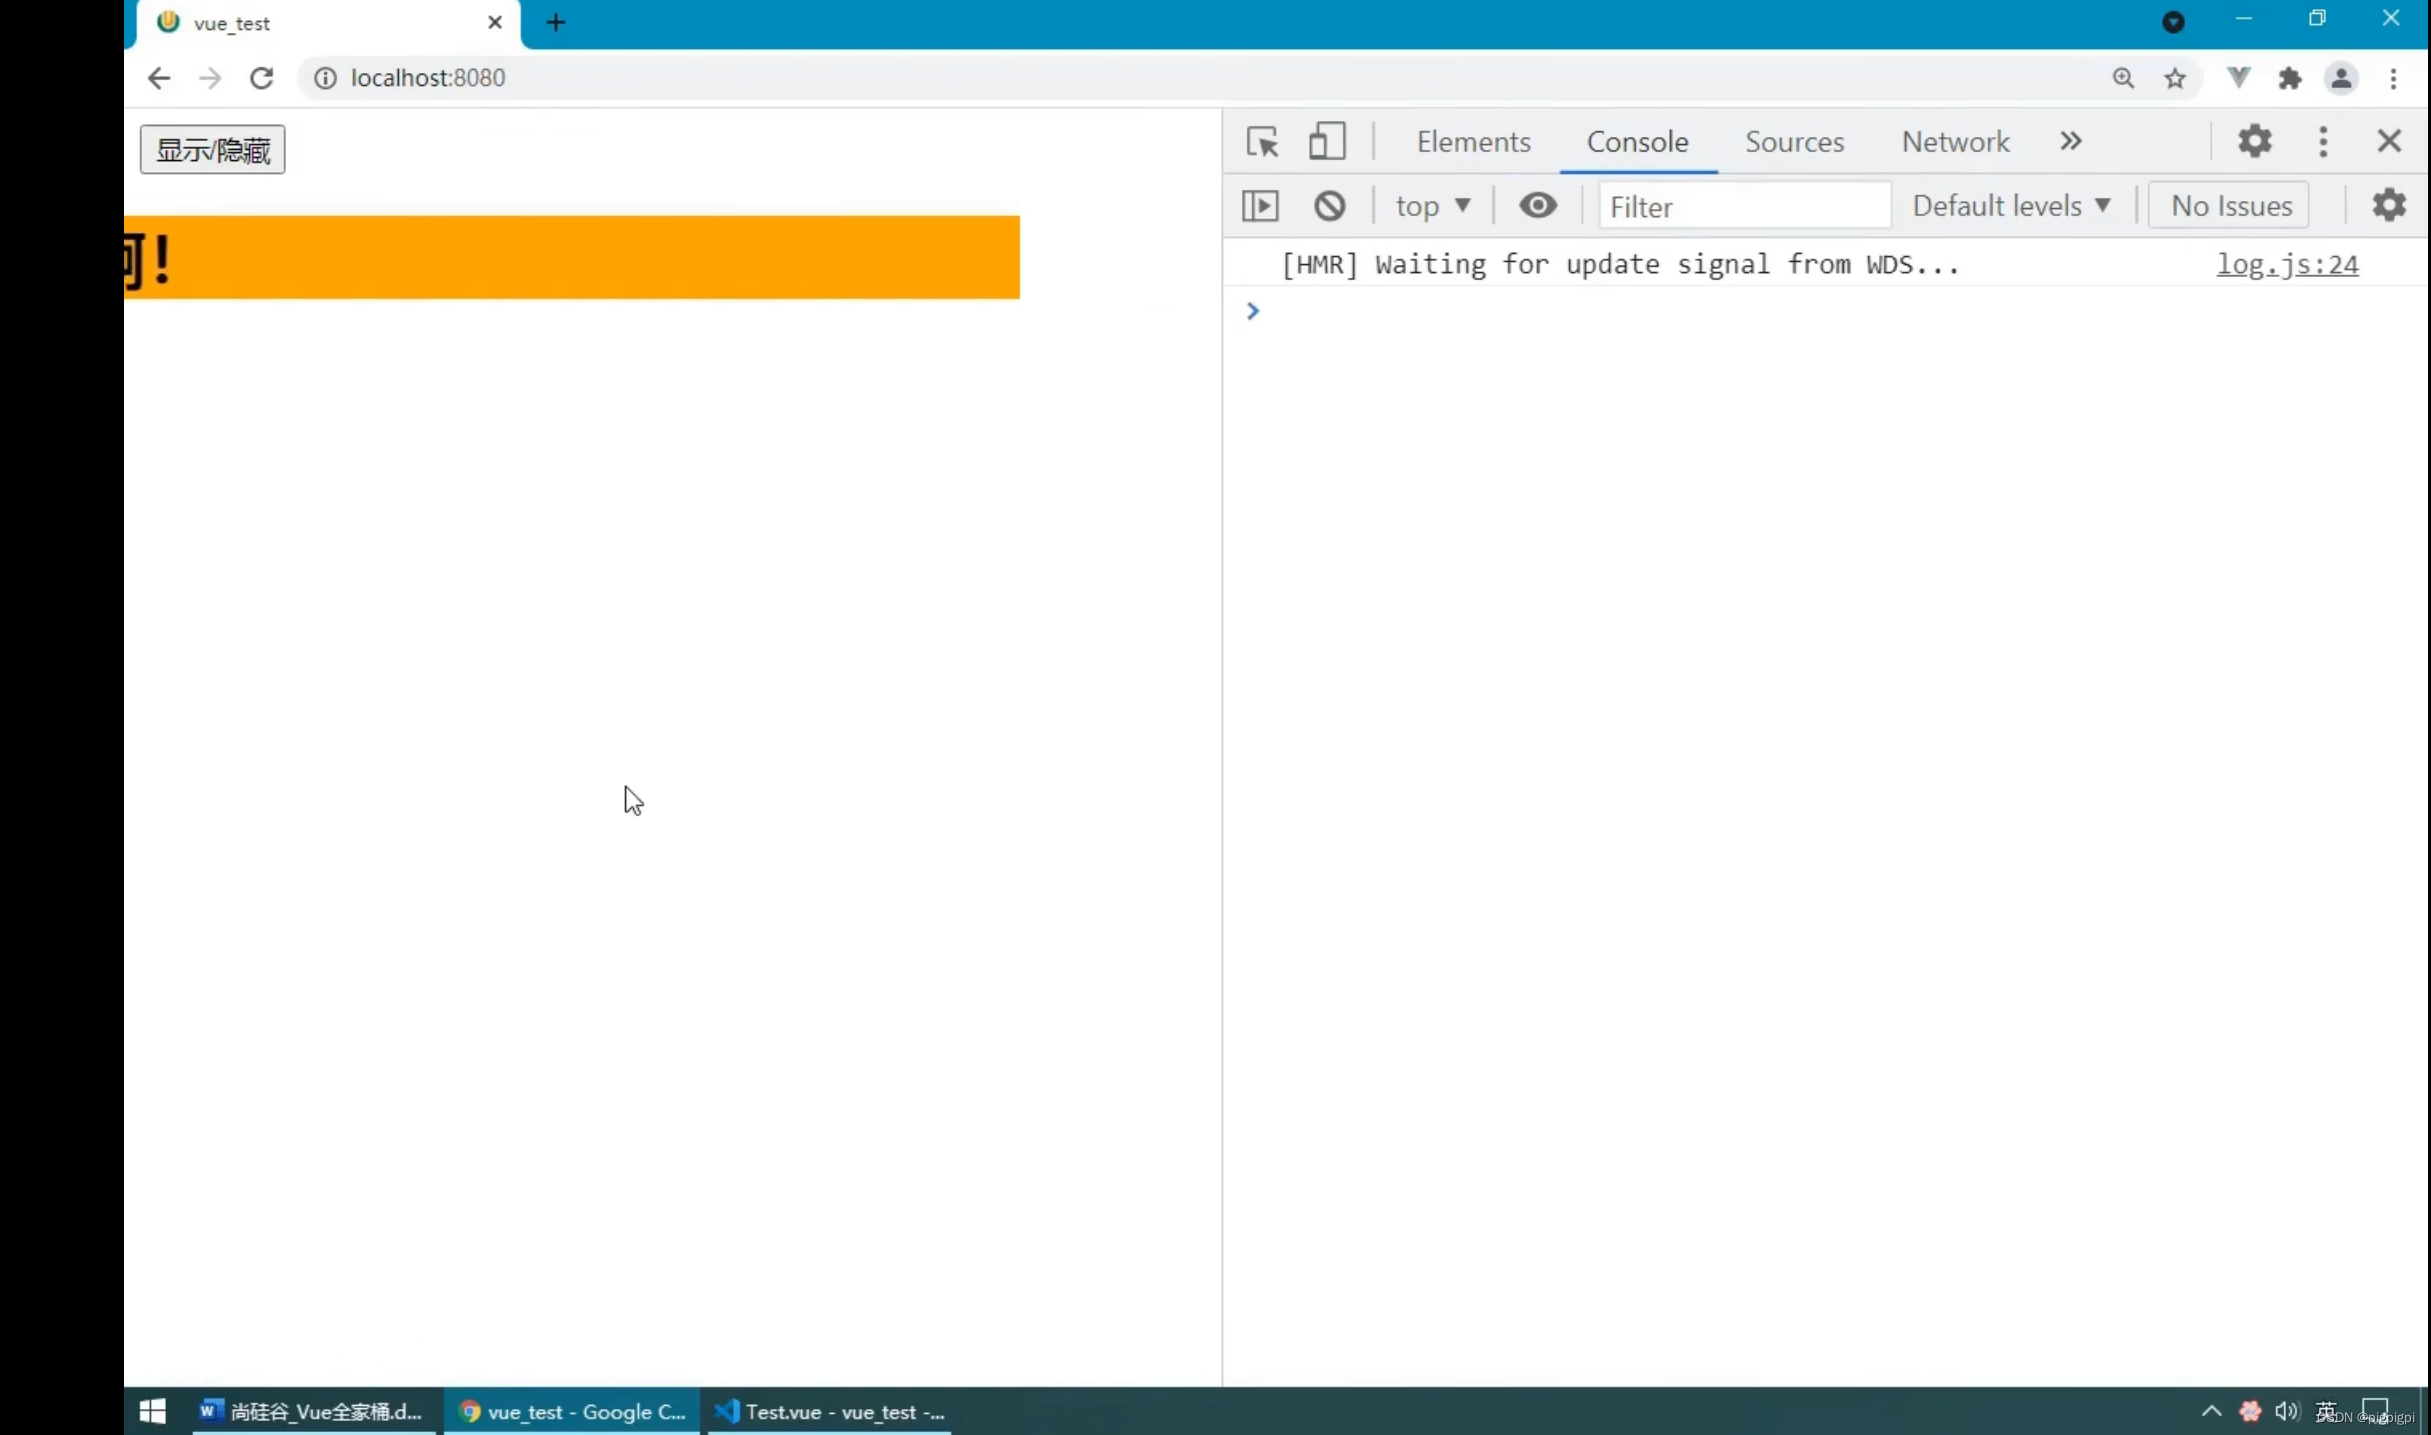
Task: Switch to the Elements tab
Action: tap(1473, 142)
